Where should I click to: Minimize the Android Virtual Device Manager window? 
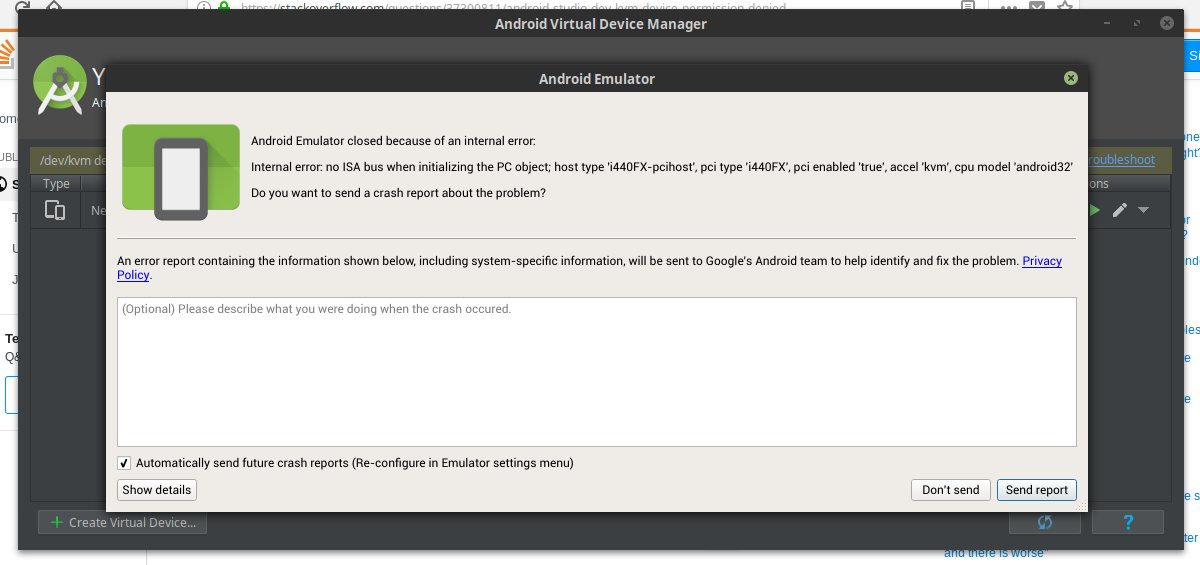tap(1107, 23)
